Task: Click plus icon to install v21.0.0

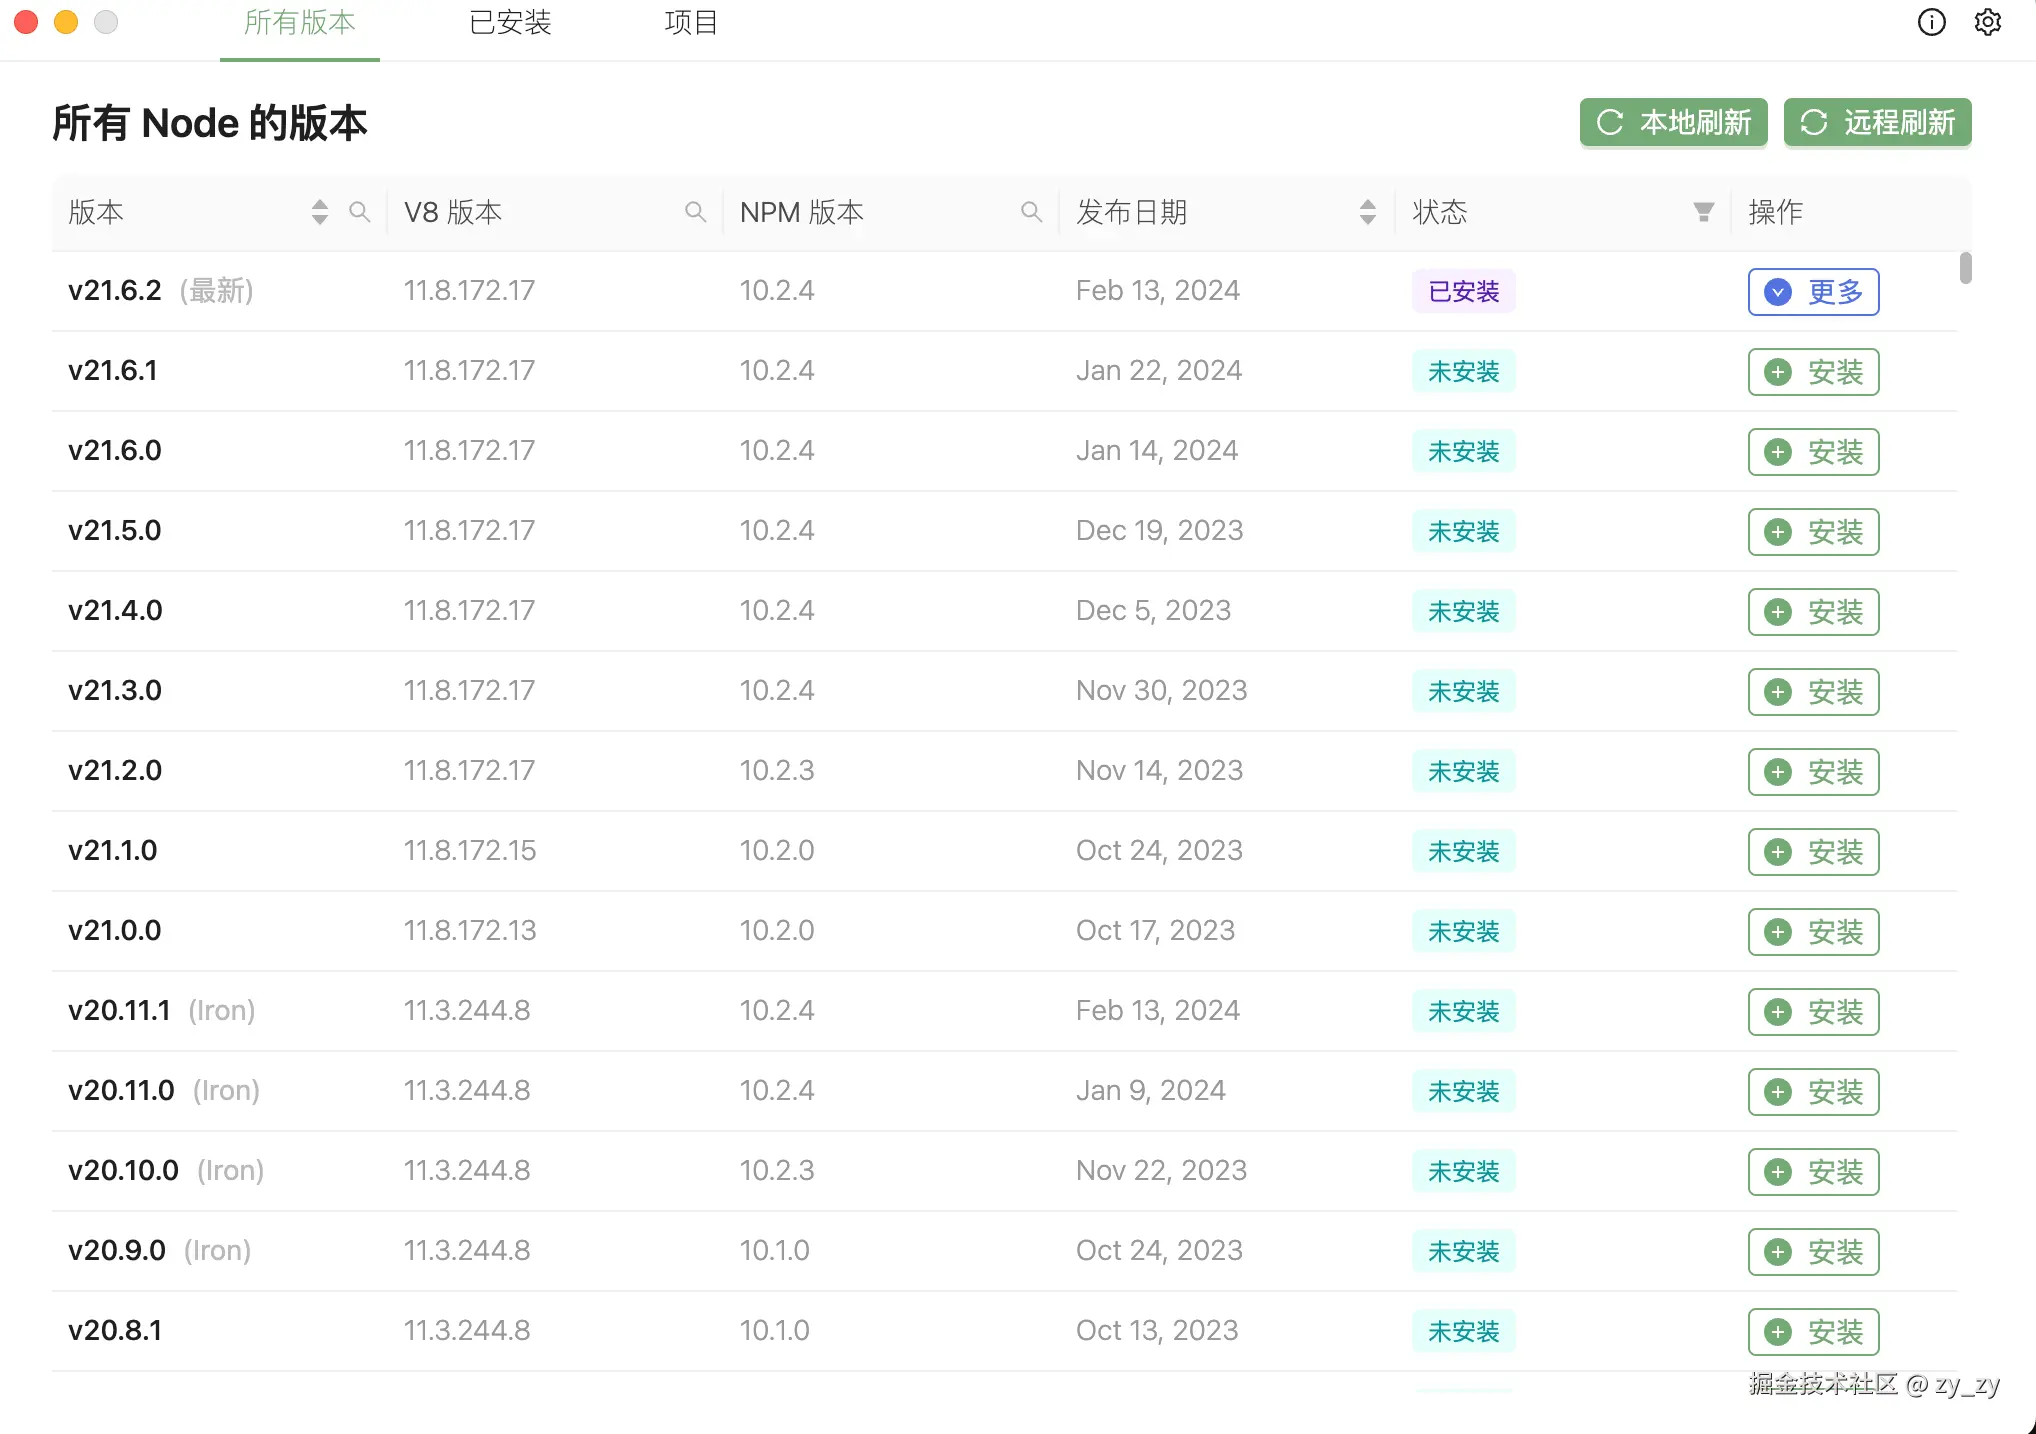Action: click(x=1778, y=932)
